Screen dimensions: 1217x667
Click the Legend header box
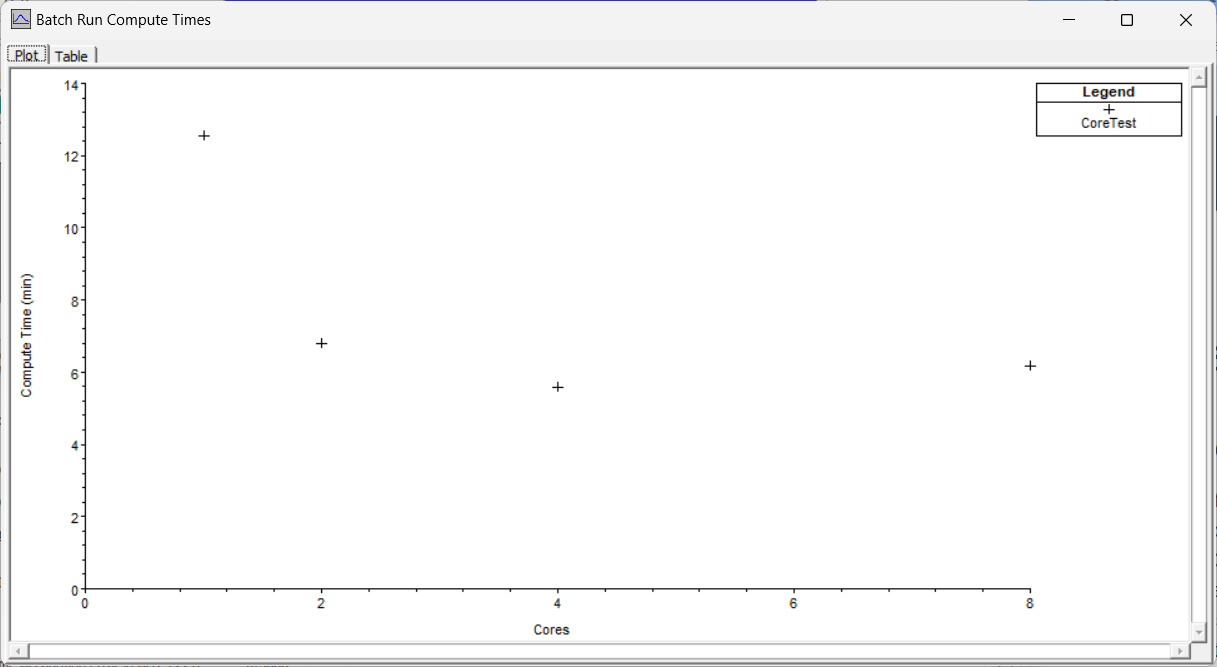1108,92
